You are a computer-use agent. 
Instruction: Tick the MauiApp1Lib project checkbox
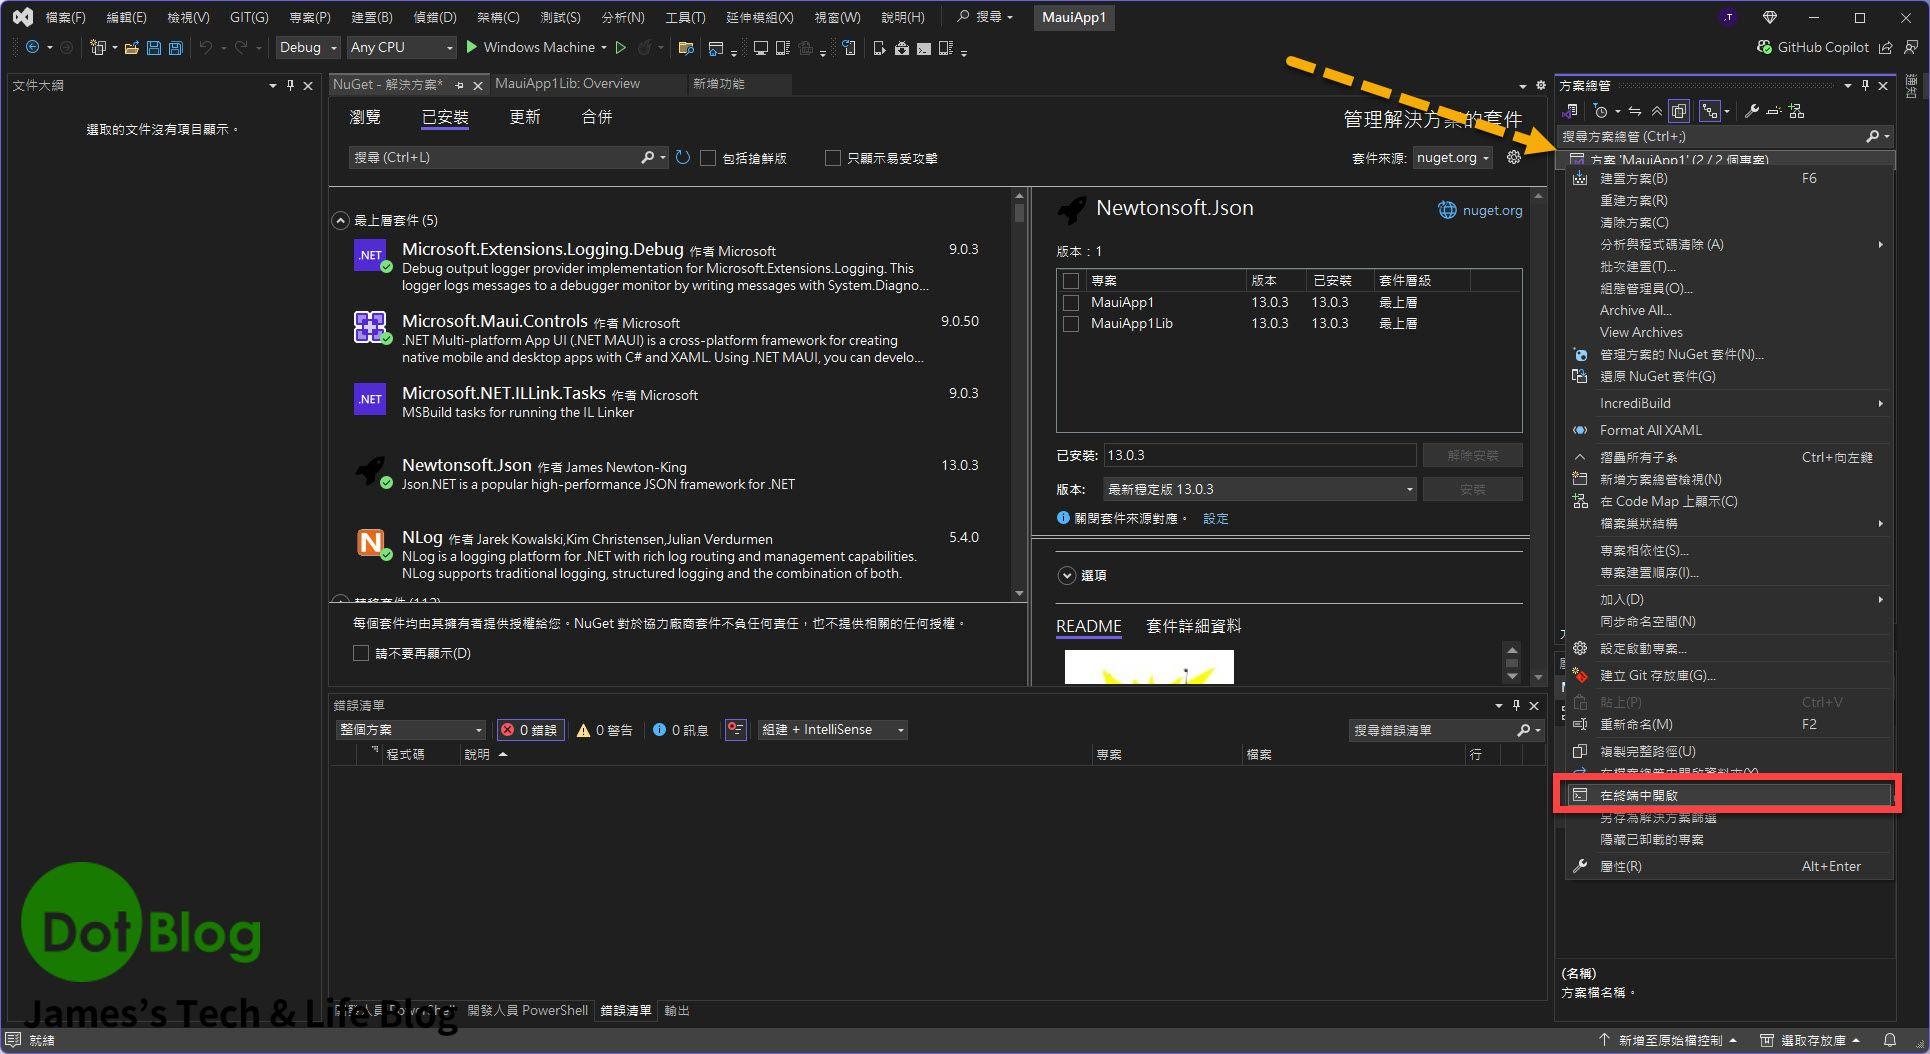click(x=1071, y=324)
